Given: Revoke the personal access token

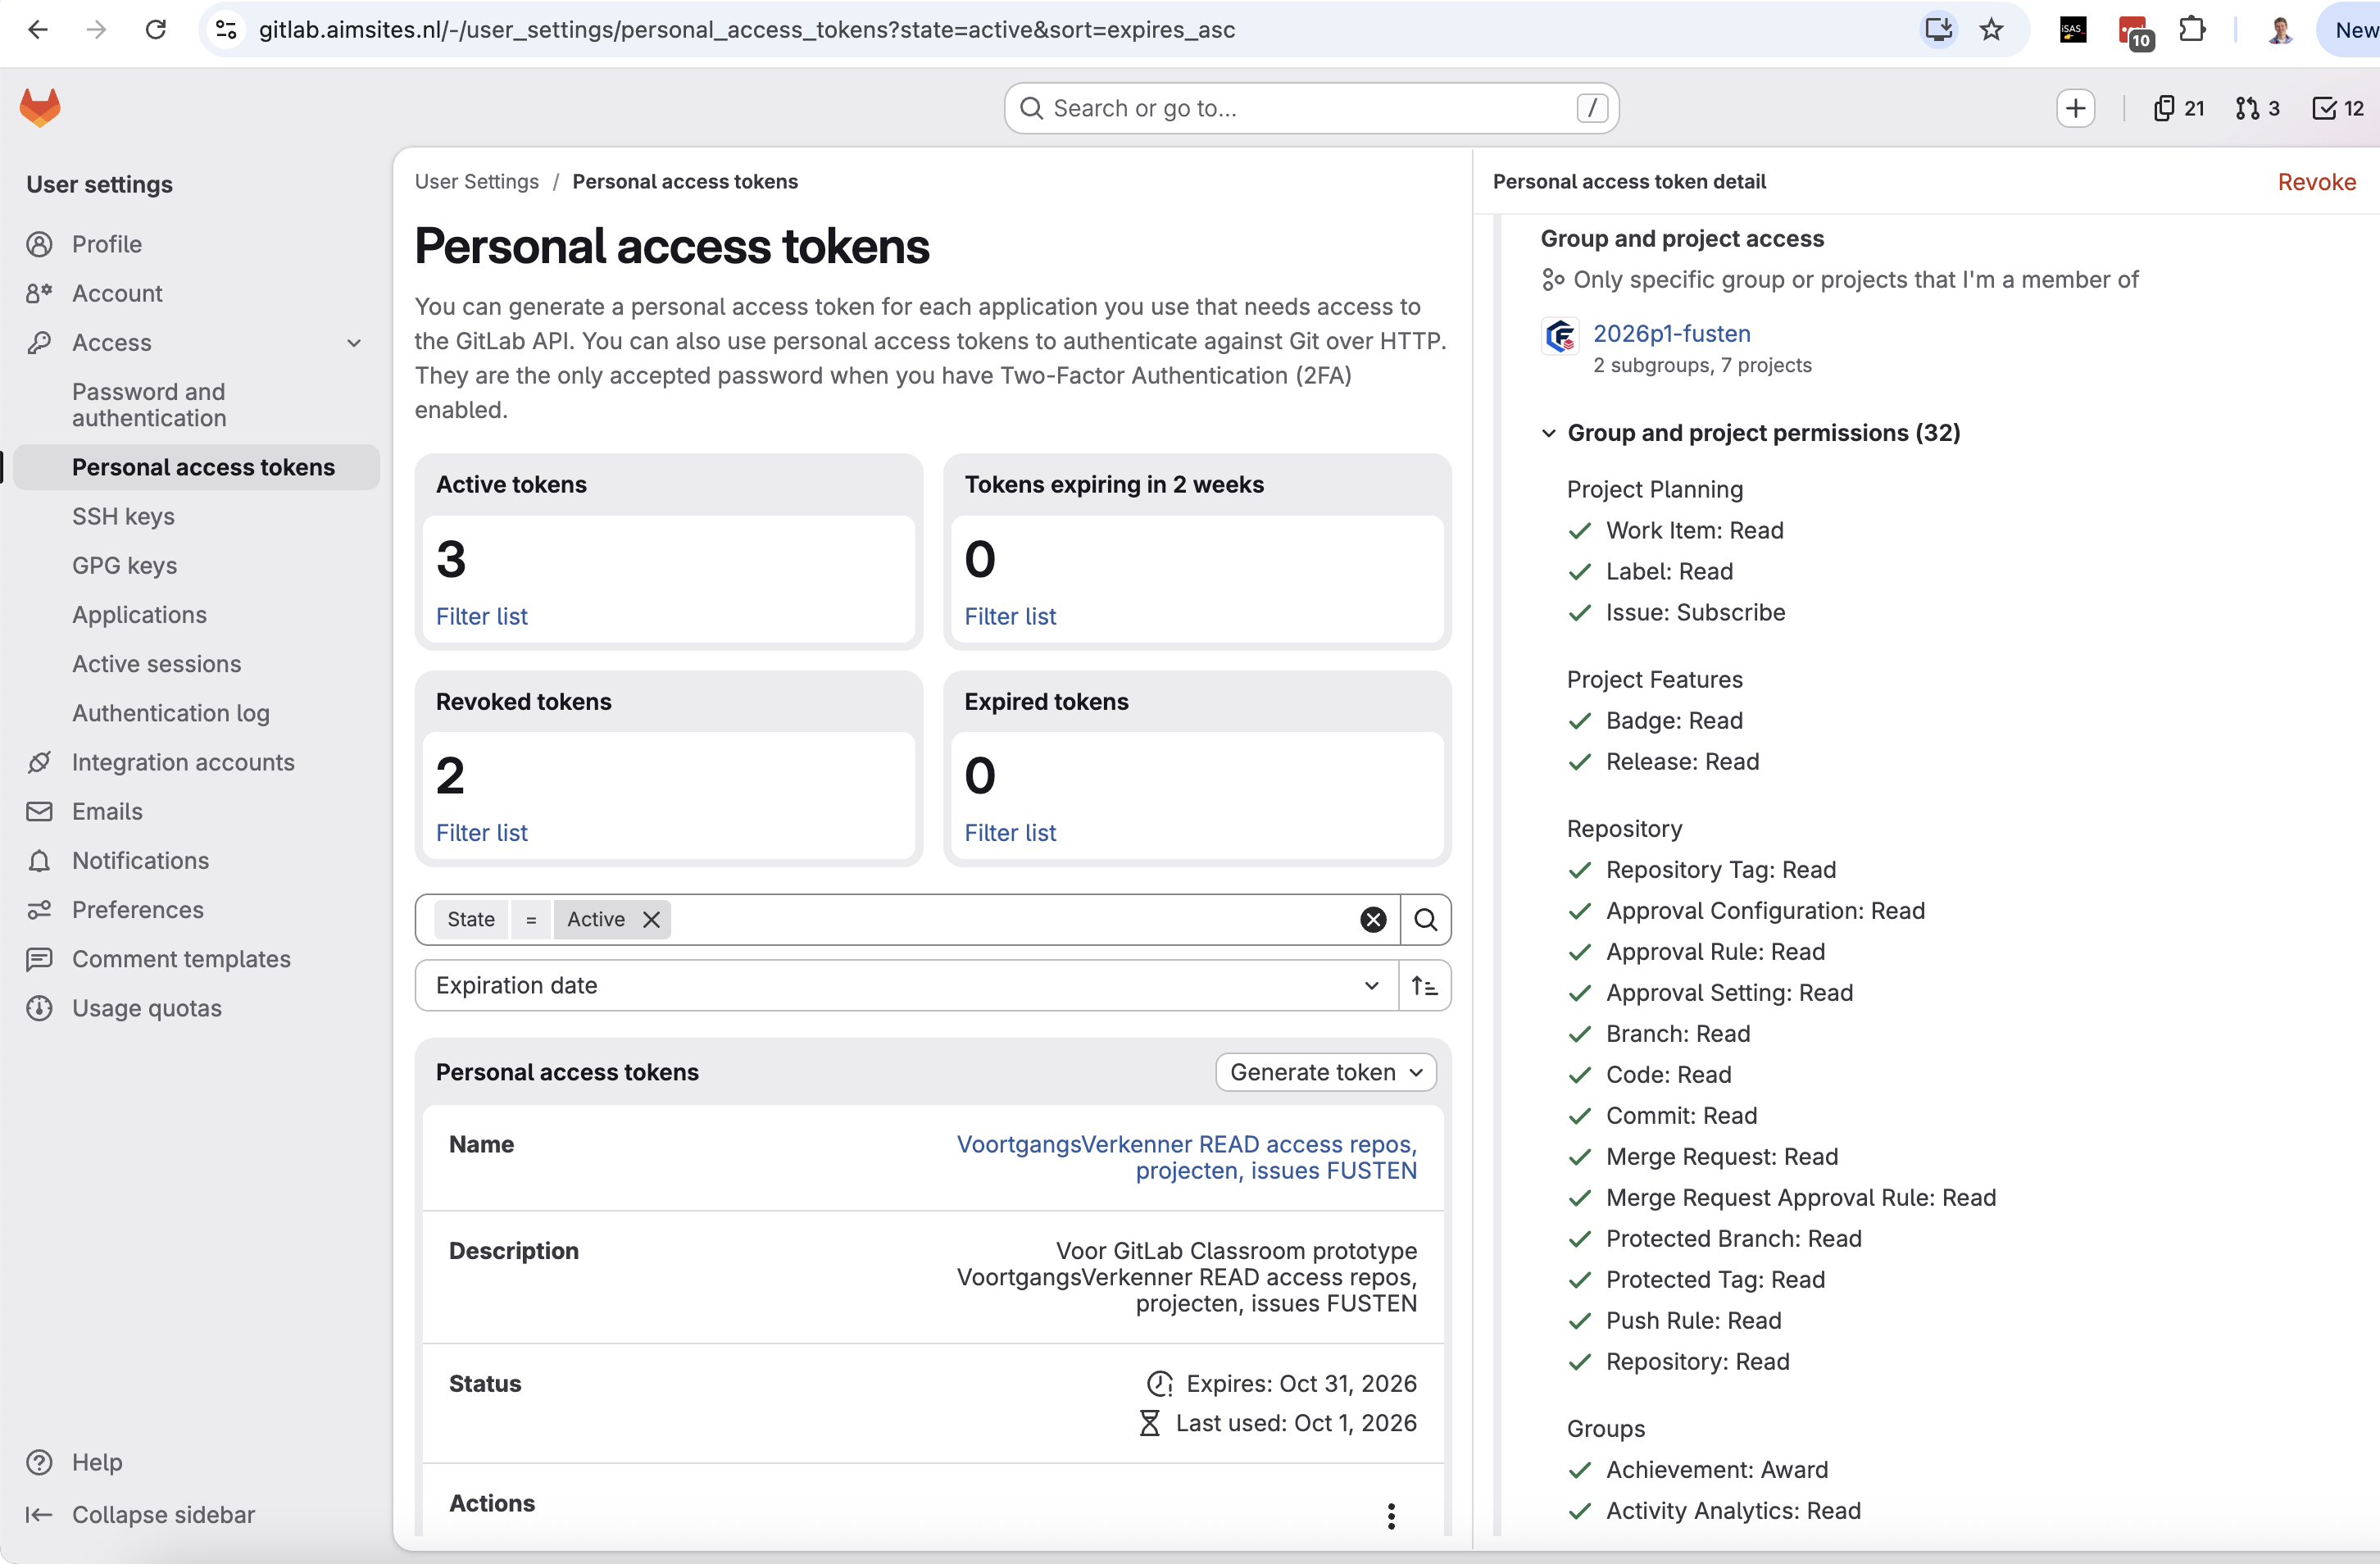Looking at the screenshot, I should click(2316, 182).
